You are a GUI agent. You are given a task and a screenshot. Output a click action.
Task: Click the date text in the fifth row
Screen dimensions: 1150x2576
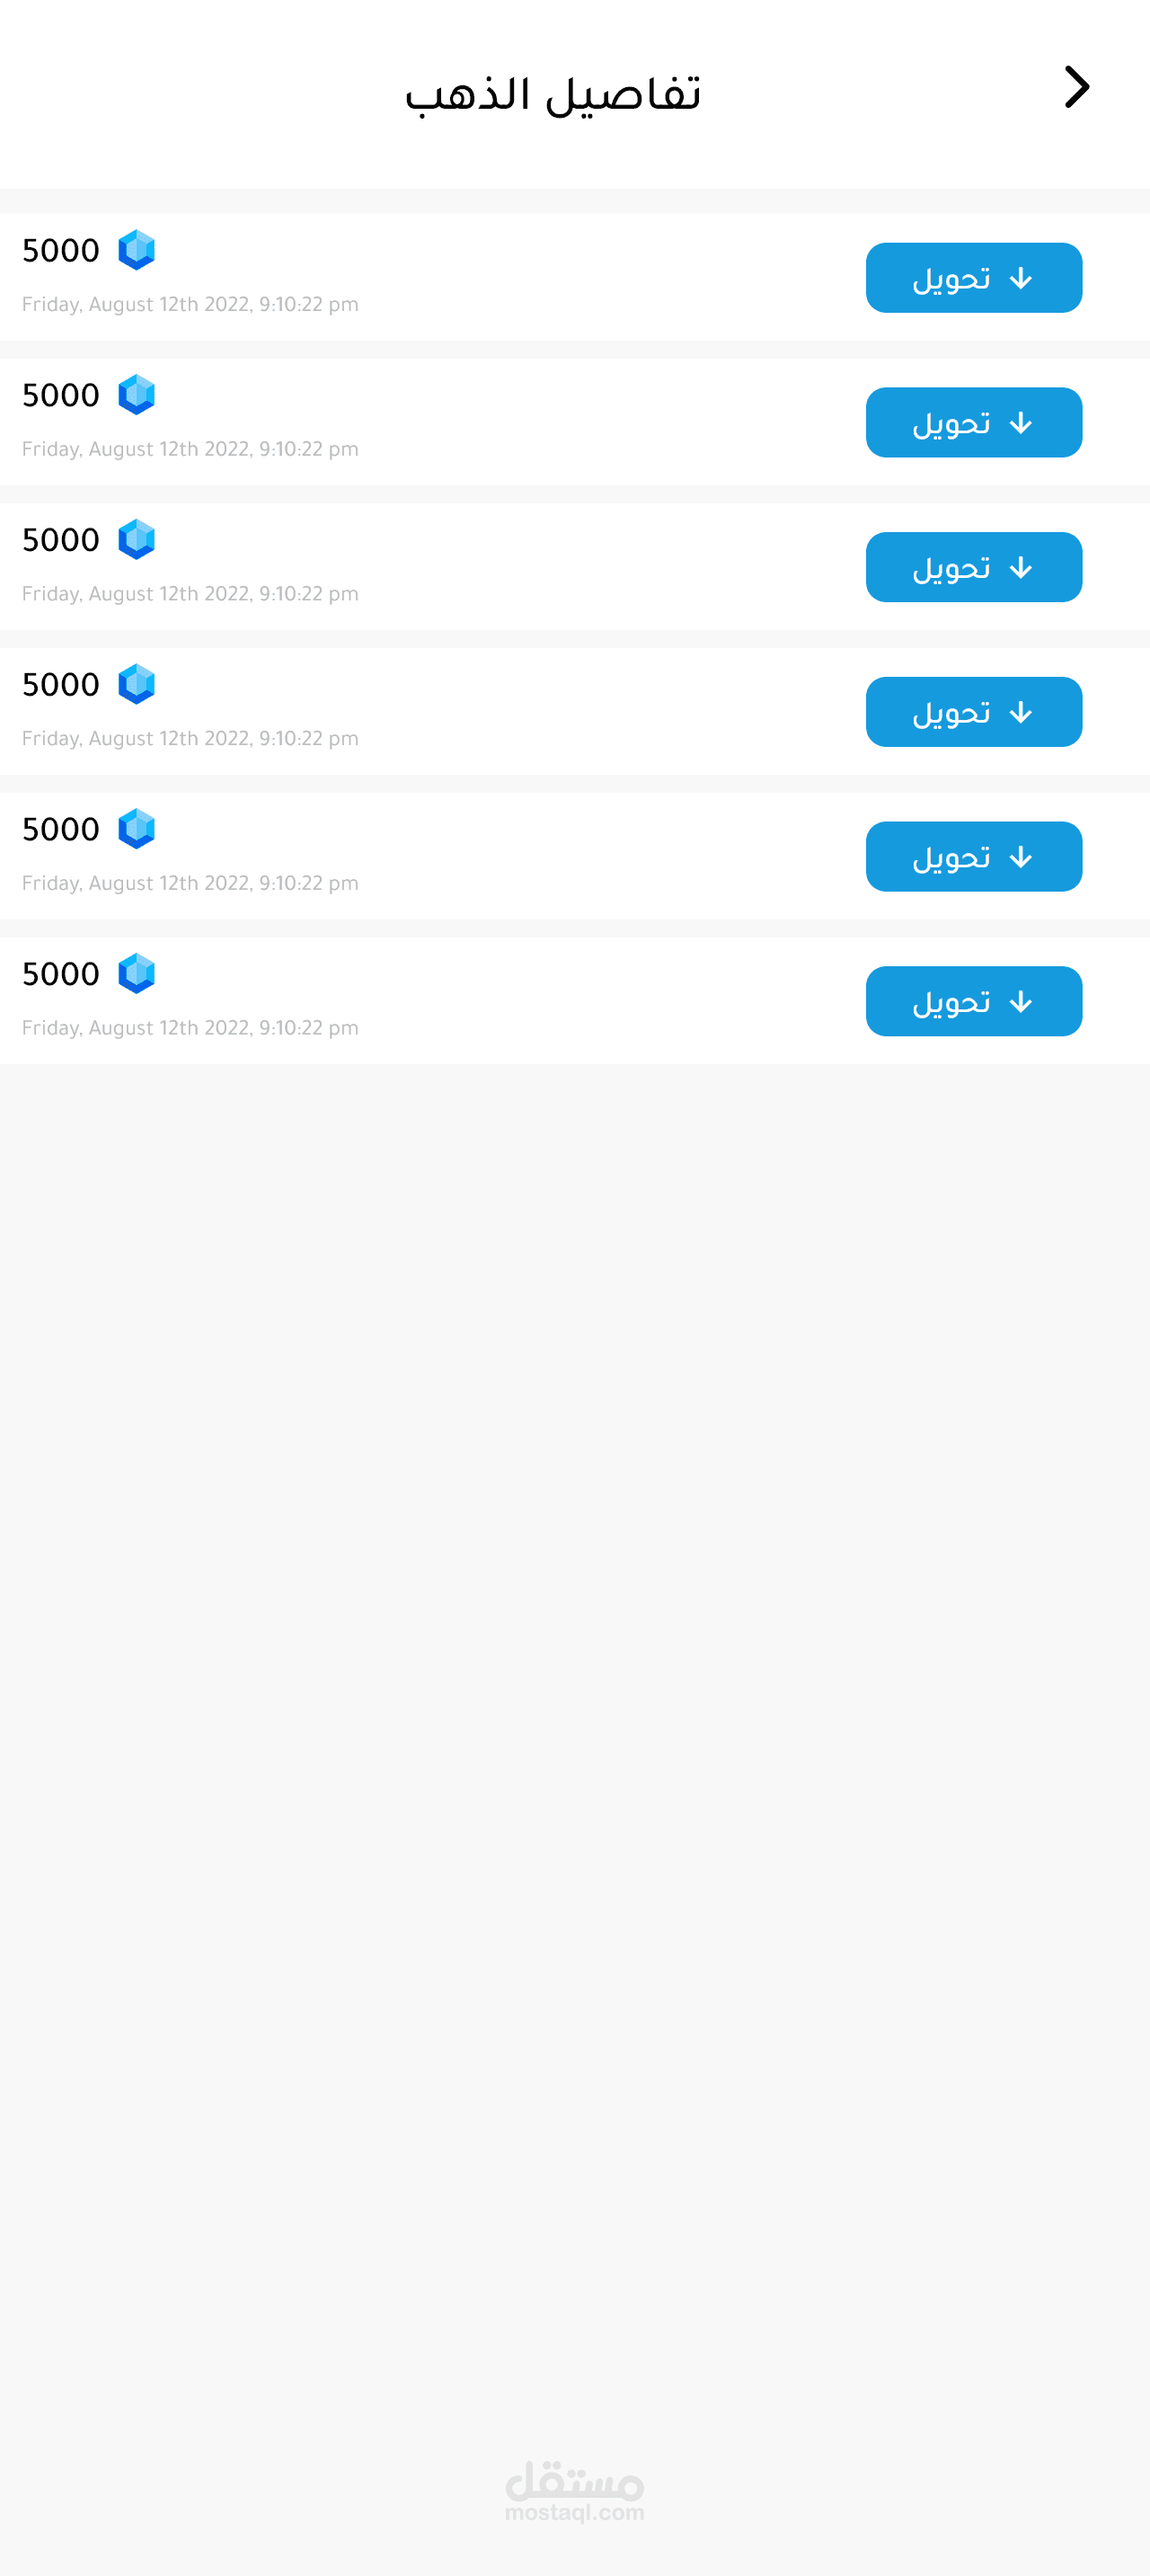coord(190,883)
